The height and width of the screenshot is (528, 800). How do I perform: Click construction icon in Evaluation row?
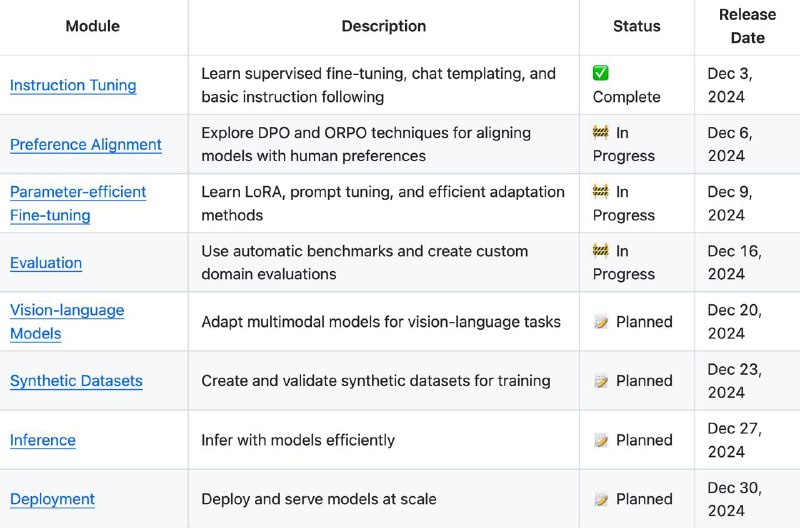pyautogui.click(x=601, y=251)
